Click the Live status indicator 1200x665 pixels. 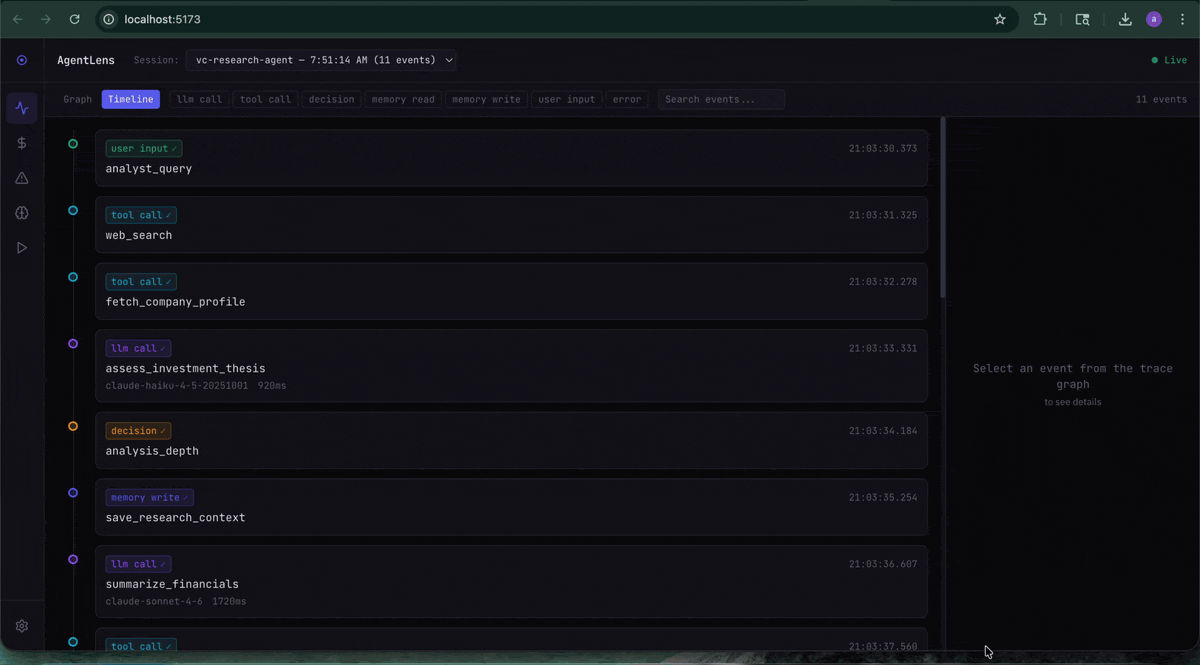click(1168, 60)
